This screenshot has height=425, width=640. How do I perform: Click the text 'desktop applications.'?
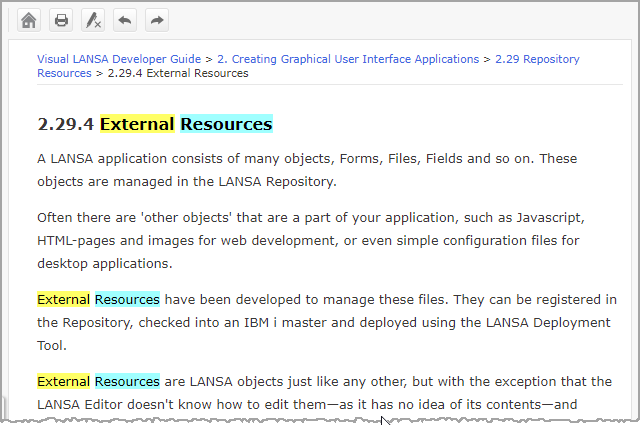[x=105, y=264]
